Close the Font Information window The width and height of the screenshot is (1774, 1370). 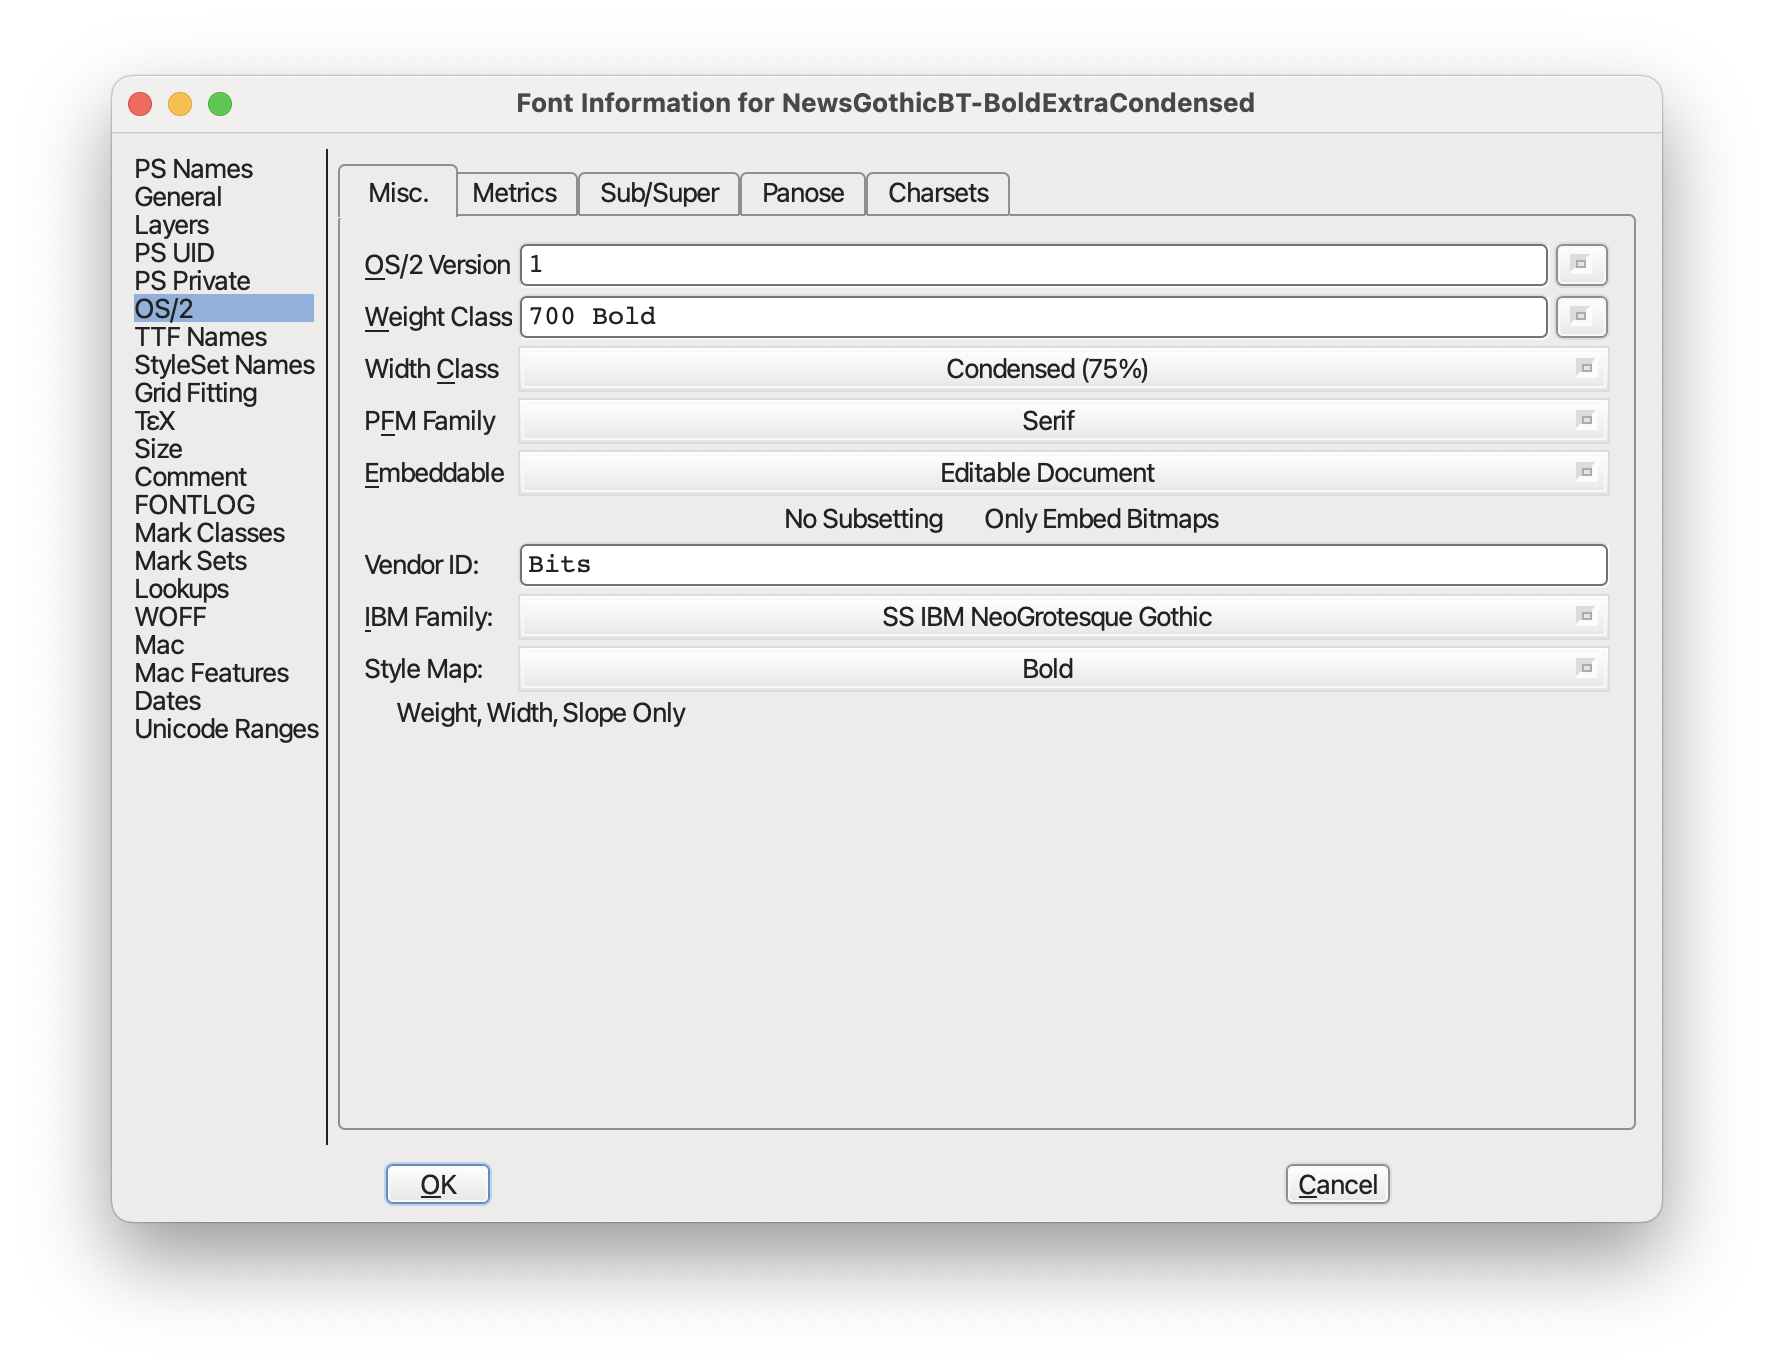(140, 104)
